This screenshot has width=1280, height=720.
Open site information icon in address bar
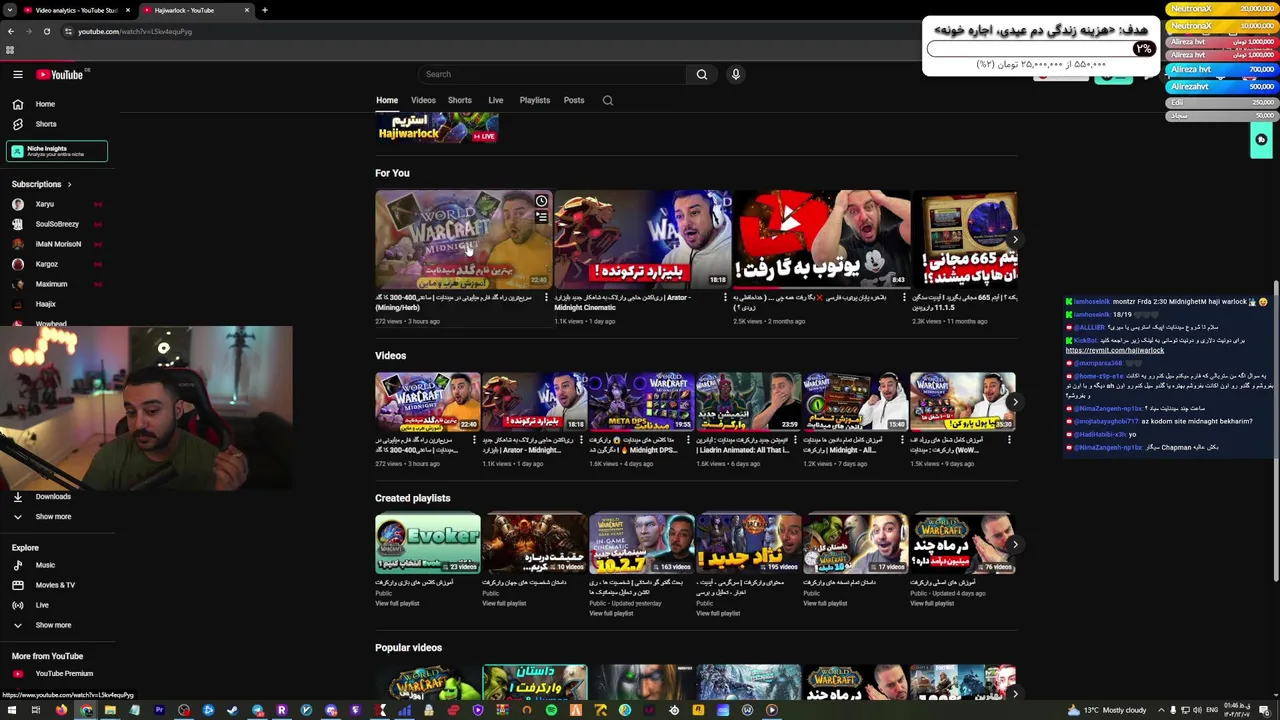pyautogui.click(x=68, y=31)
